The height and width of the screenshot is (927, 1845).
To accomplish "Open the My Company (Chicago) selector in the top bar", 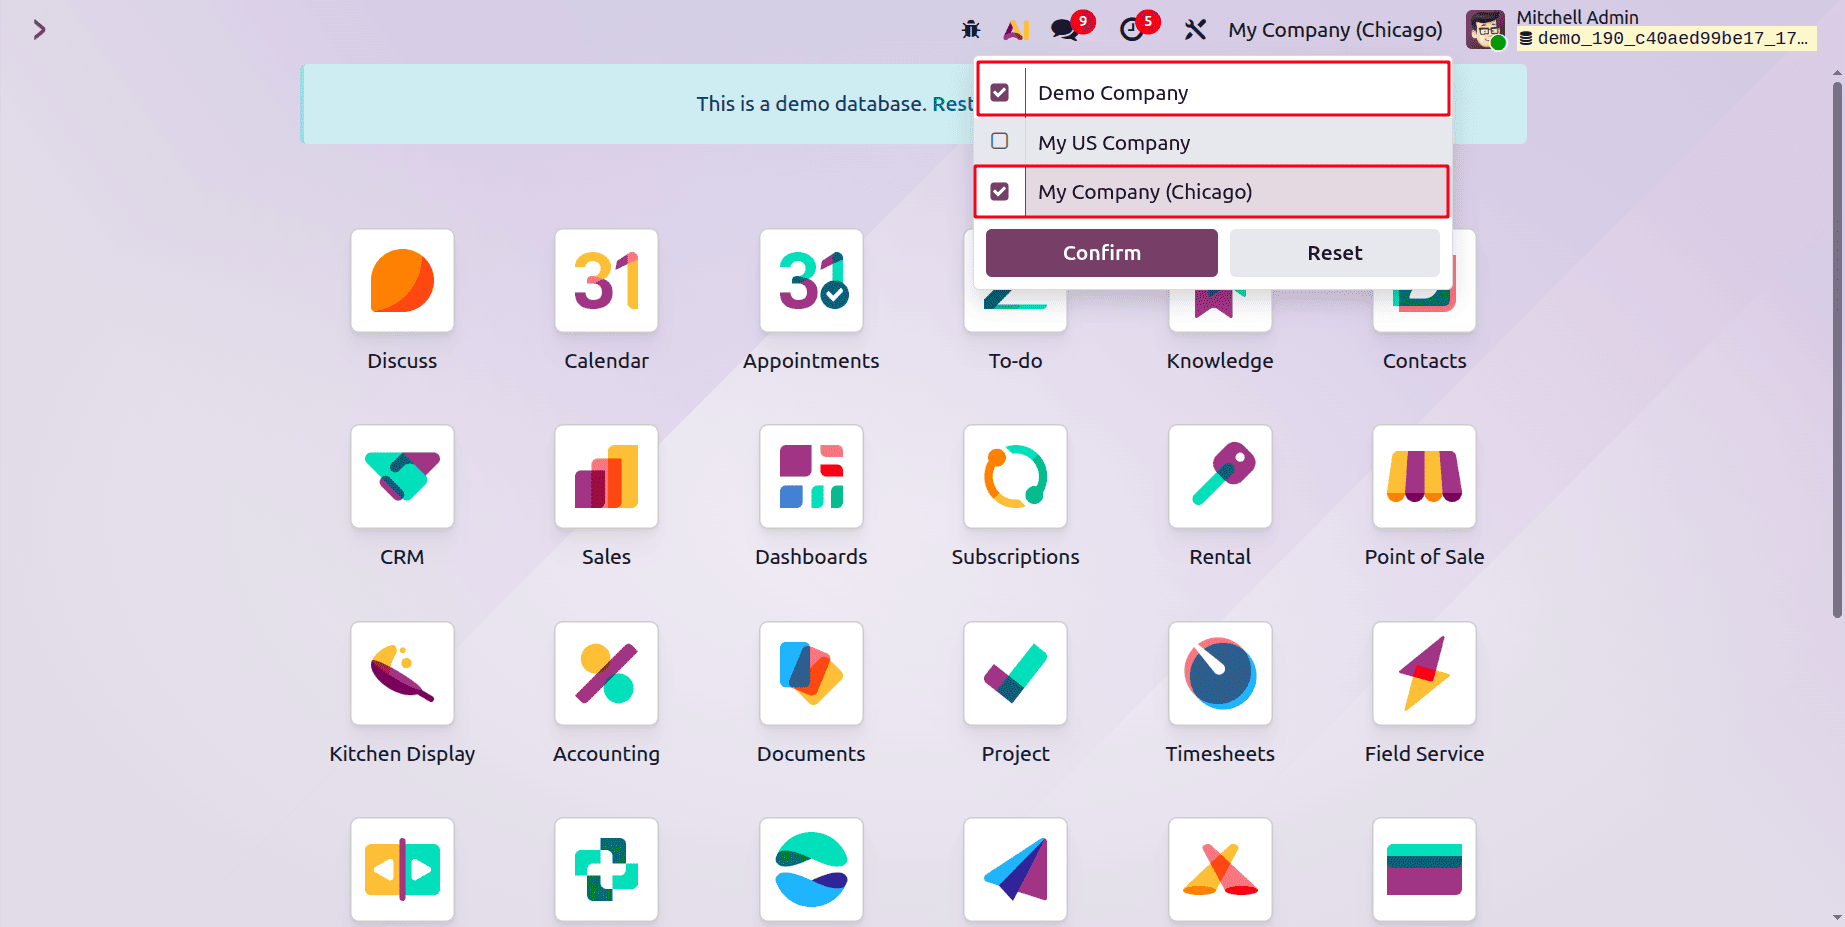I will click(x=1334, y=29).
